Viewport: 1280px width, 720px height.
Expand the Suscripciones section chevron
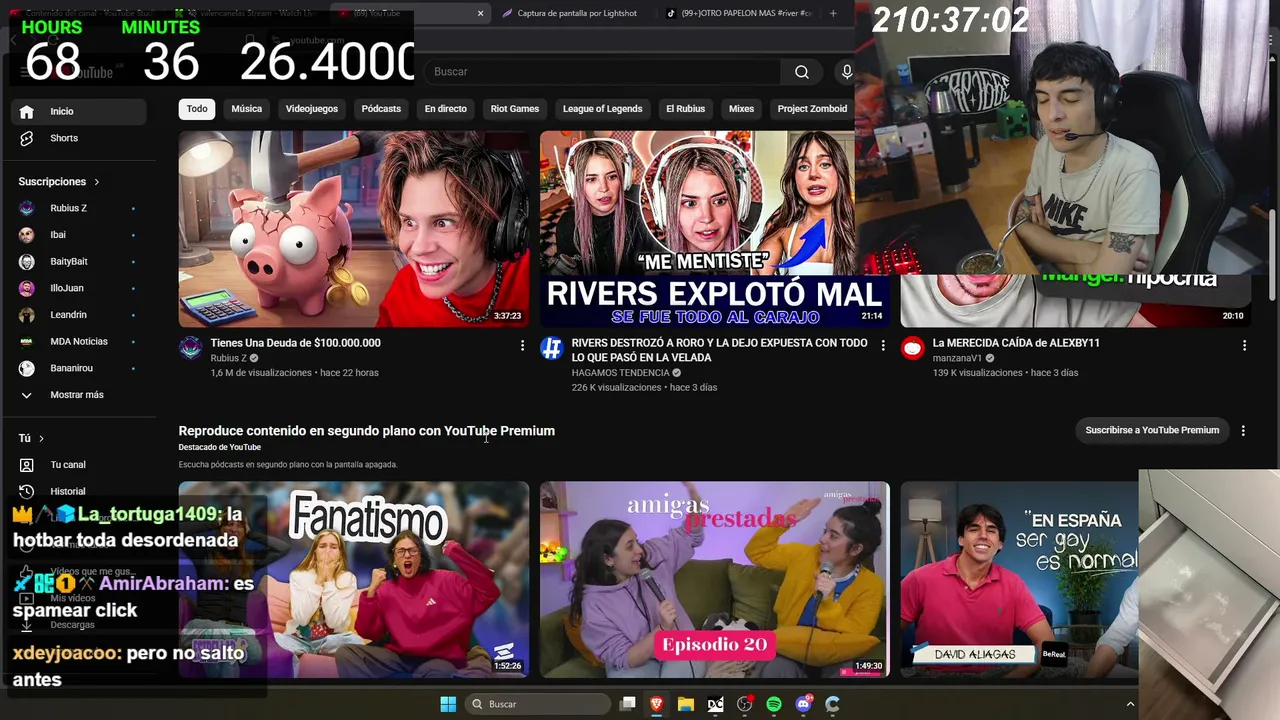pos(97,182)
